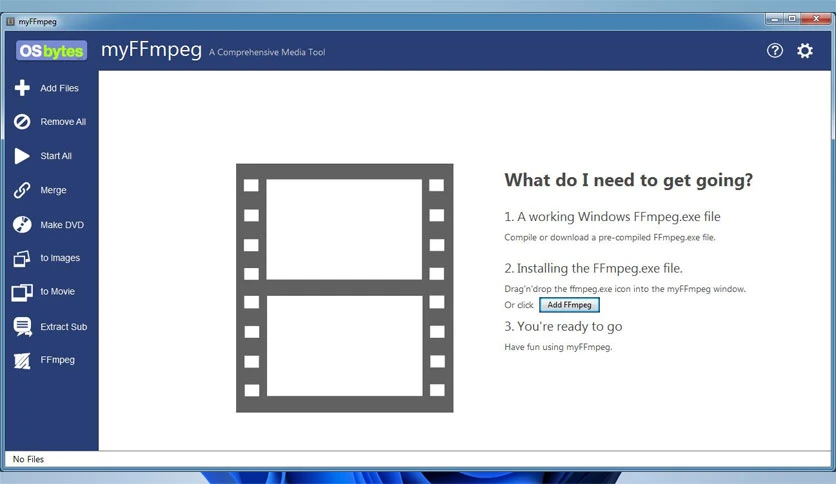
Task: Click the Add FFmpeg button
Action: (x=569, y=305)
